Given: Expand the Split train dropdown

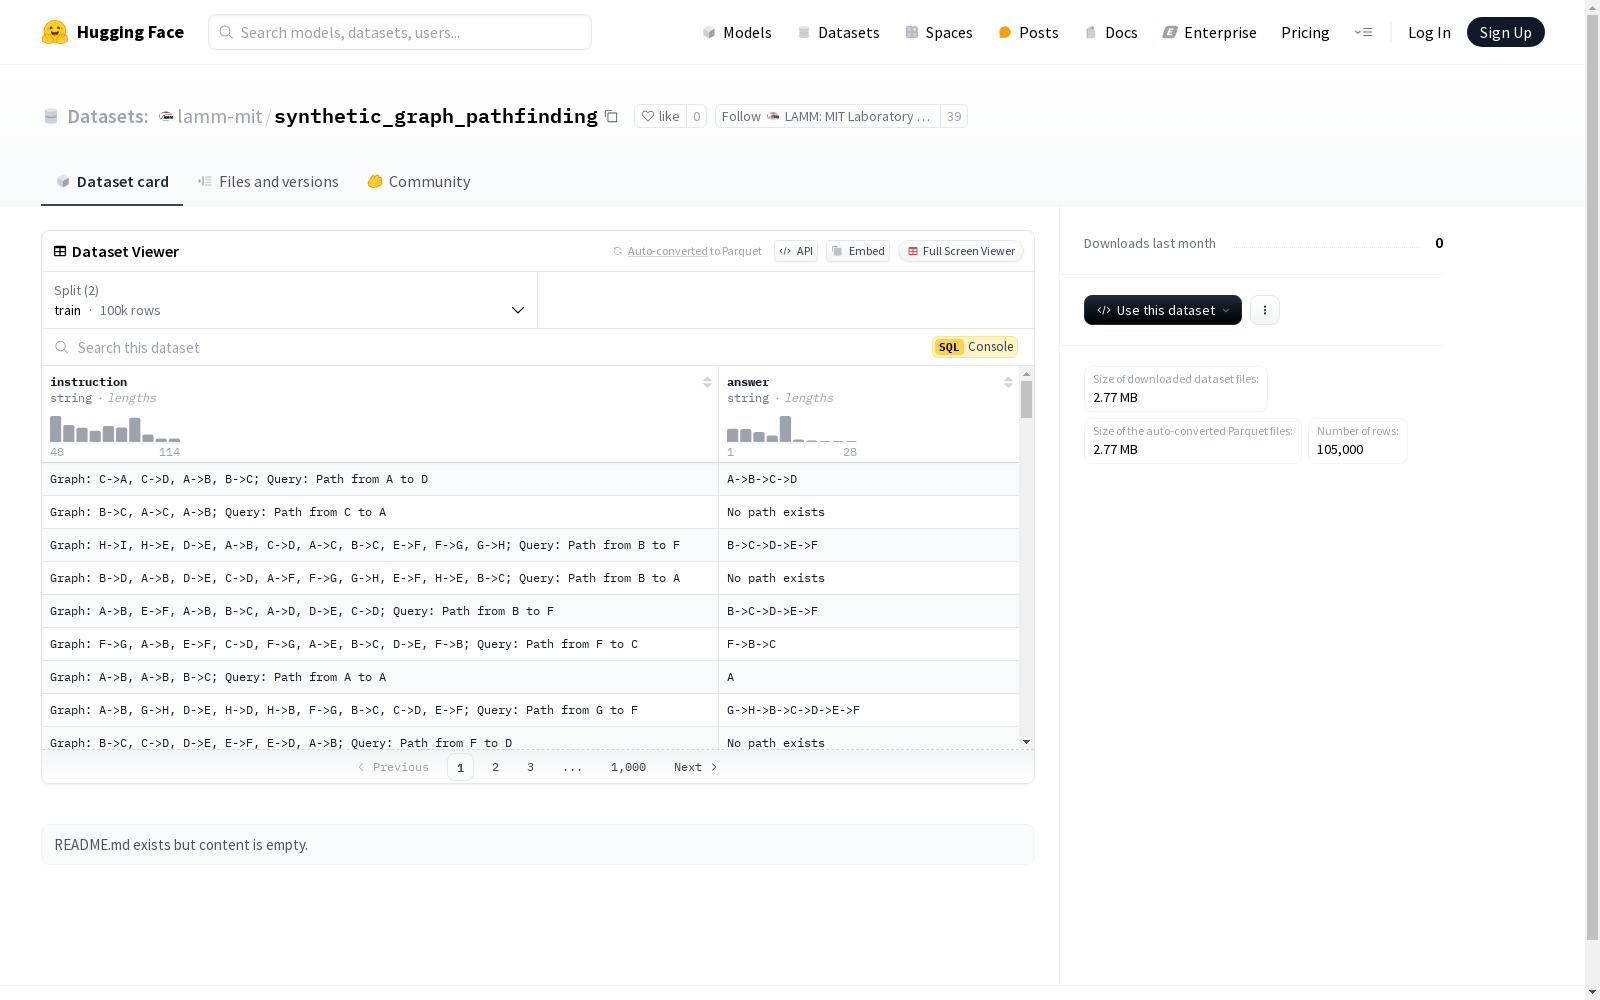Looking at the screenshot, I should point(289,300).
